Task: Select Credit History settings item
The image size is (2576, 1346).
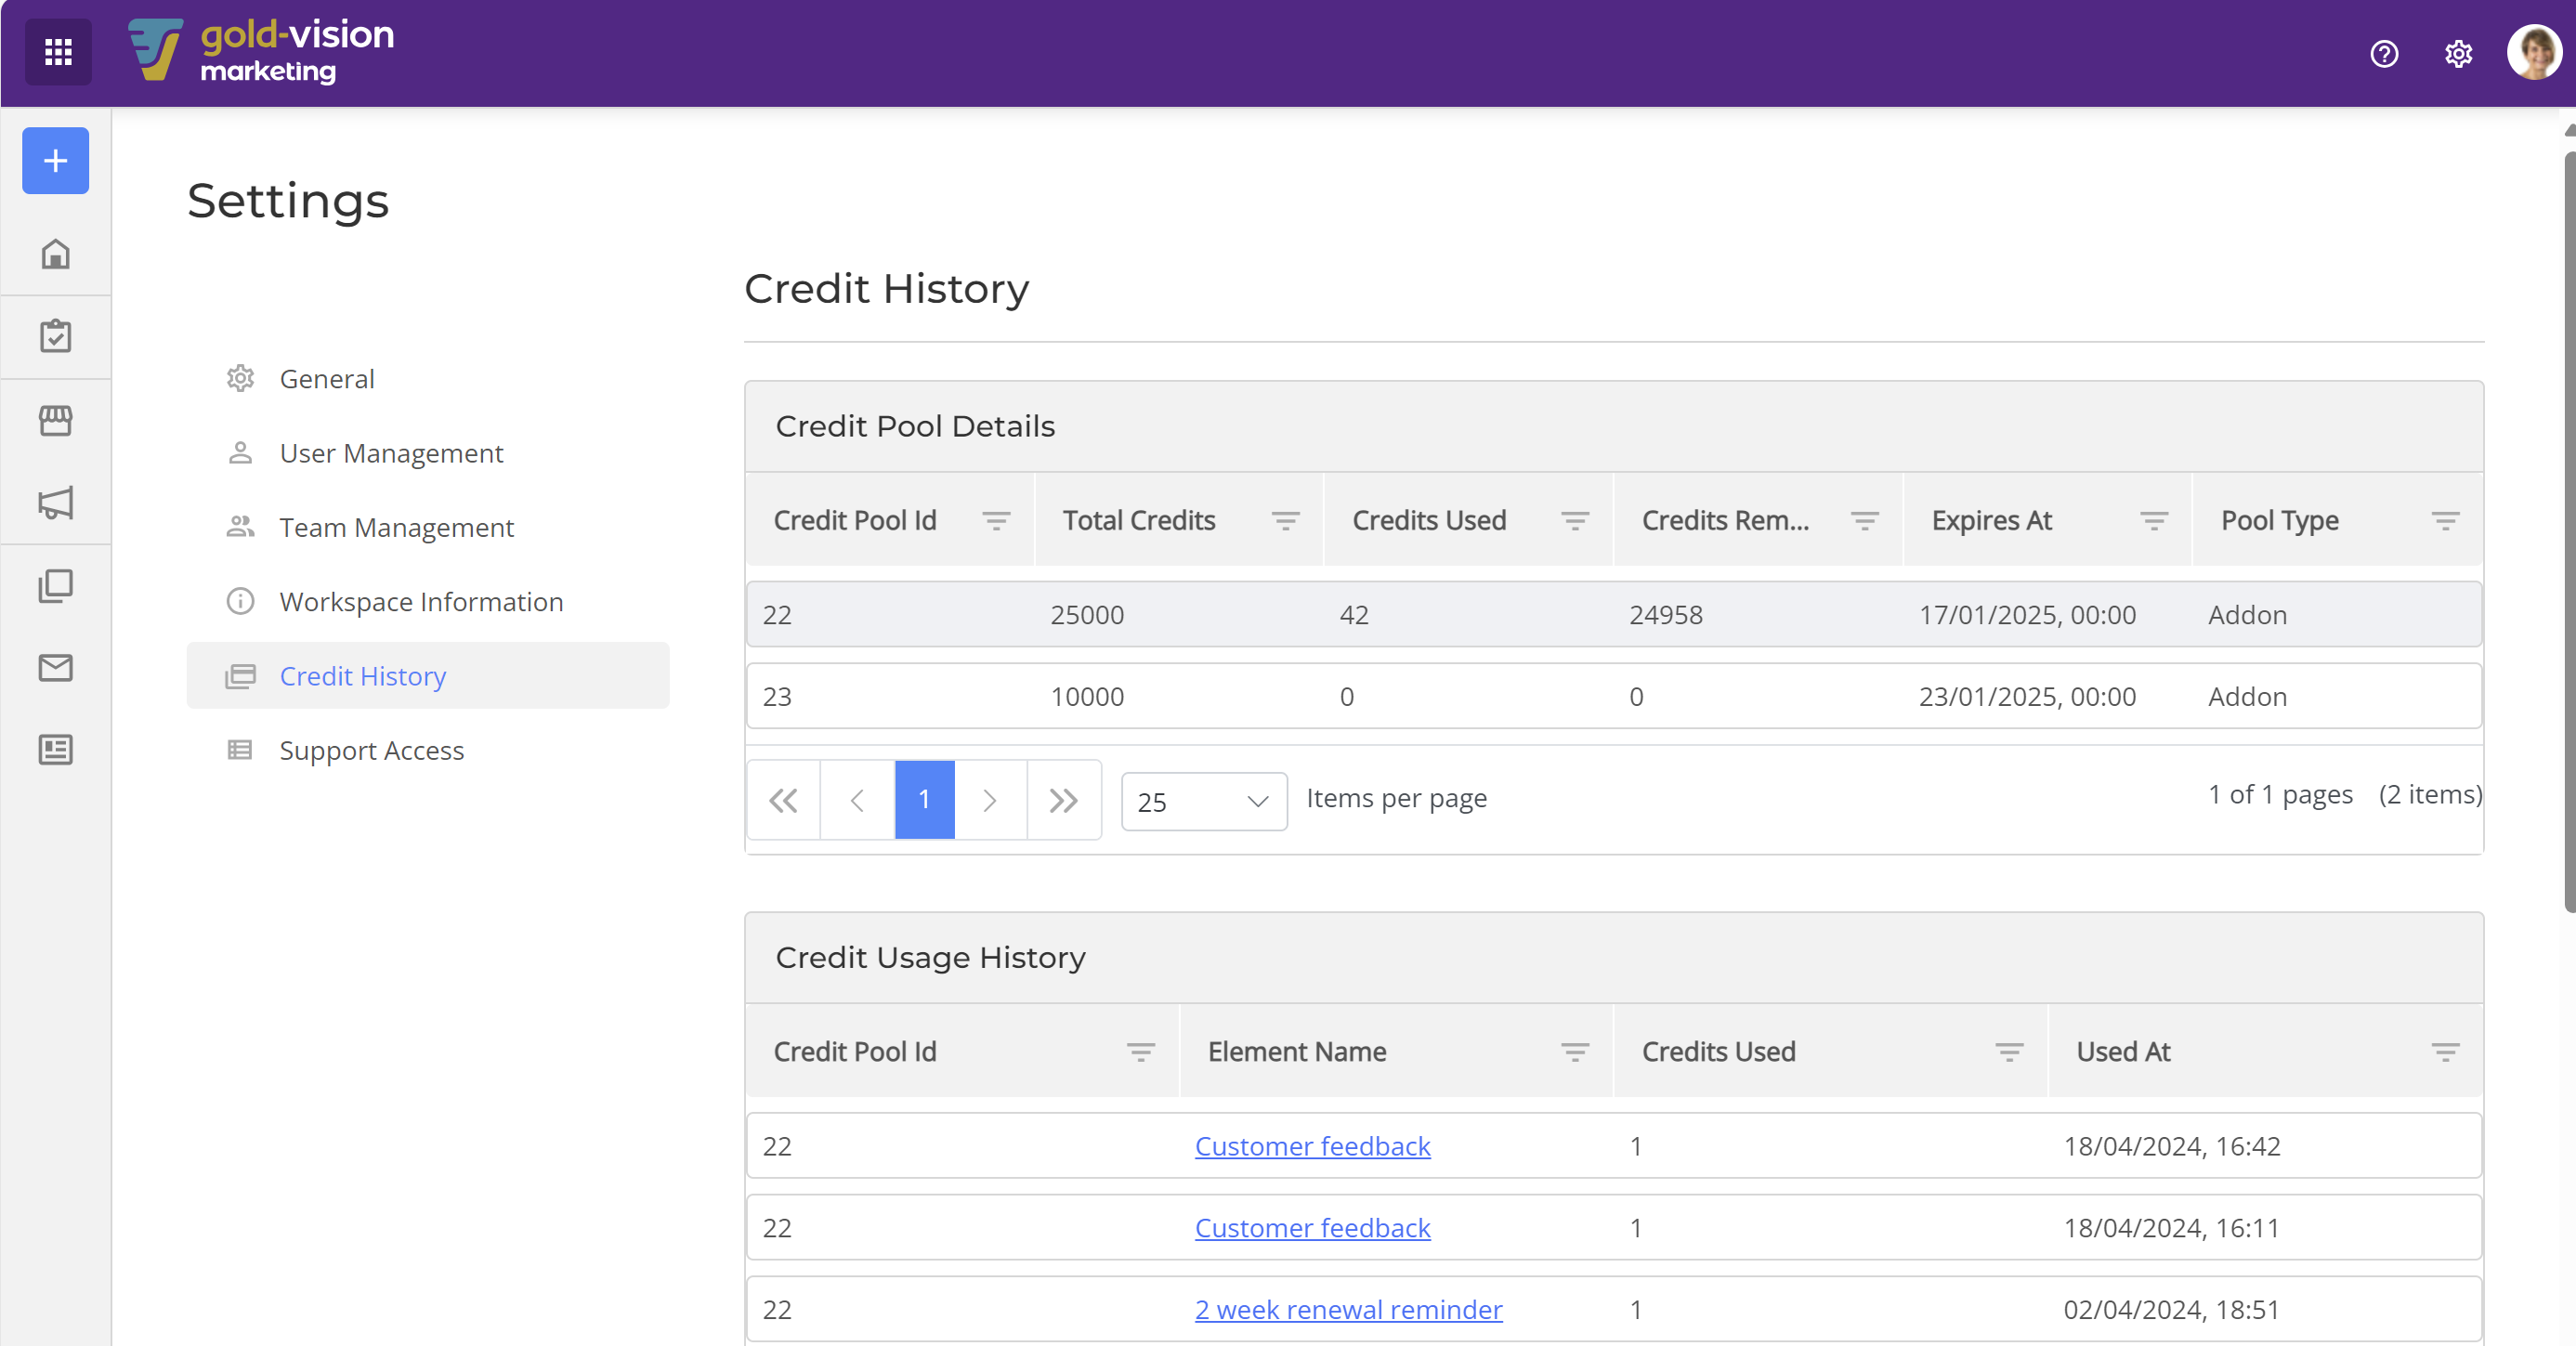Action: click(x=428, y=676)
